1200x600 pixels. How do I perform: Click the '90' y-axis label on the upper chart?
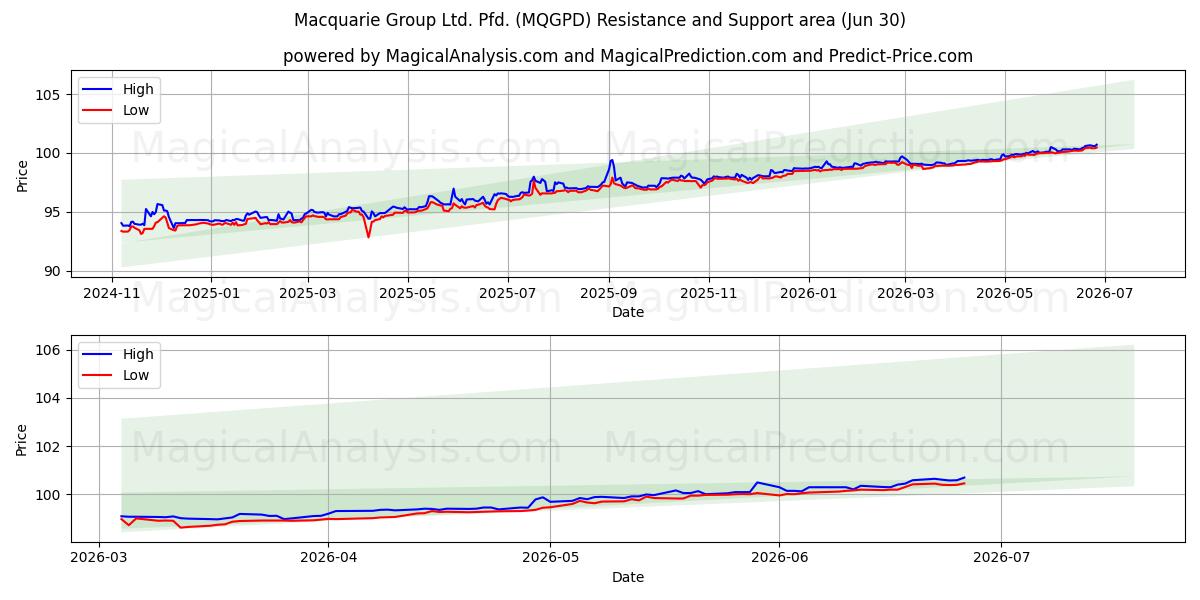52,271
